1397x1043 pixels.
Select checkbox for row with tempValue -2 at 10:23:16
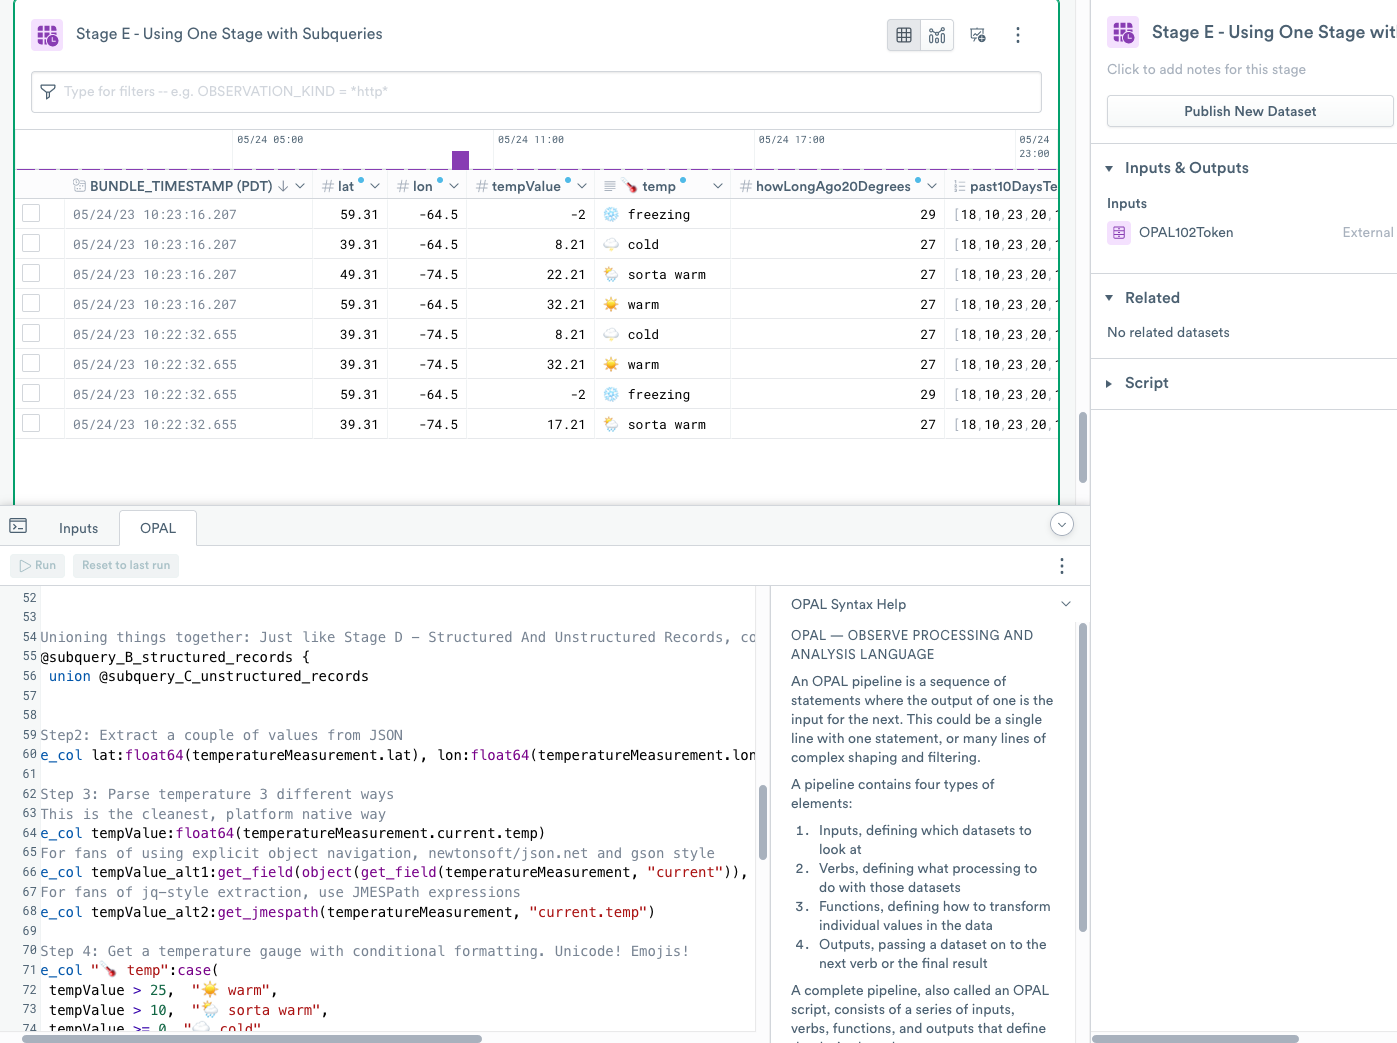point(31,213)
